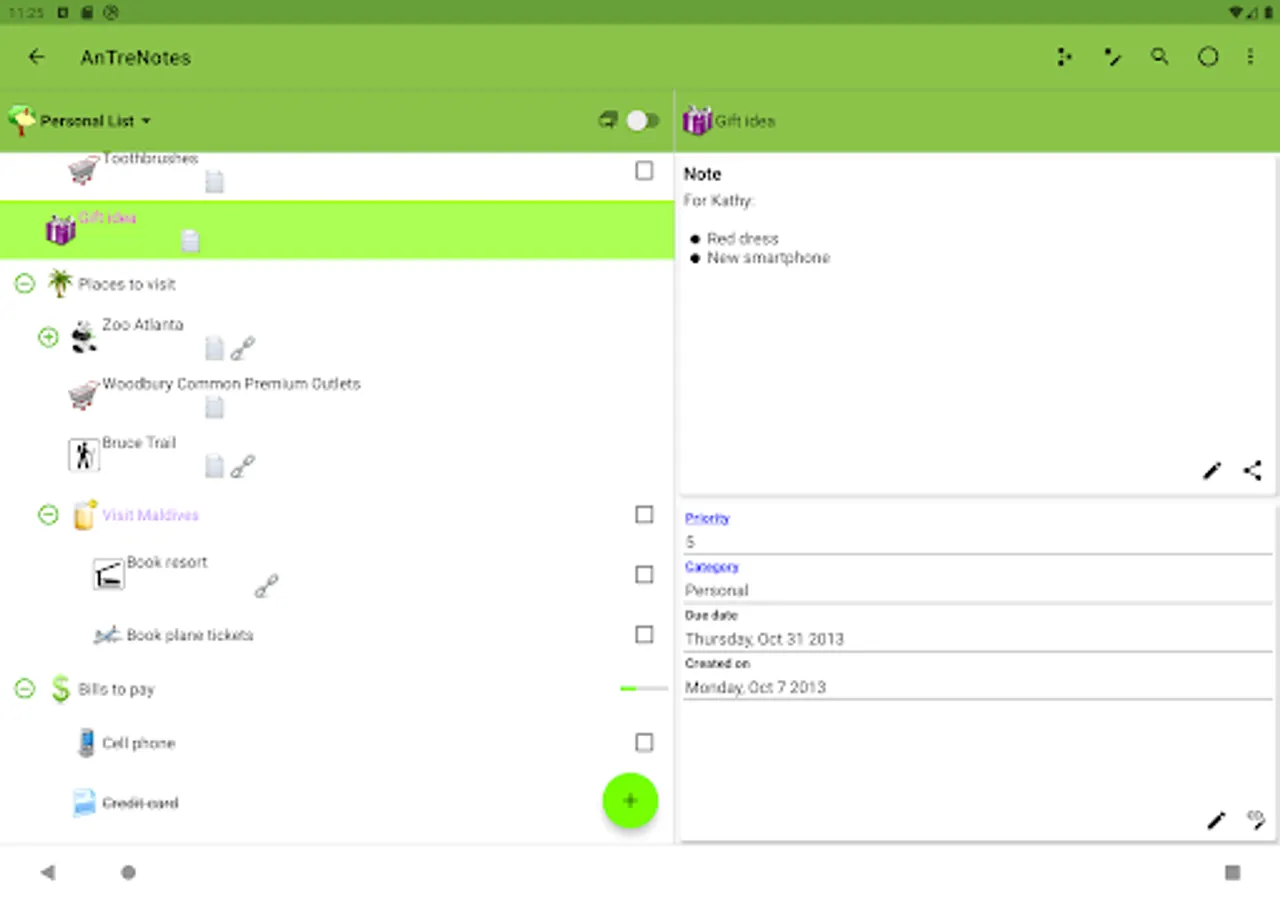The image size is (1280, 900).
Task: Collapse the Visit Maldives item
Action: tap(48, 515)
